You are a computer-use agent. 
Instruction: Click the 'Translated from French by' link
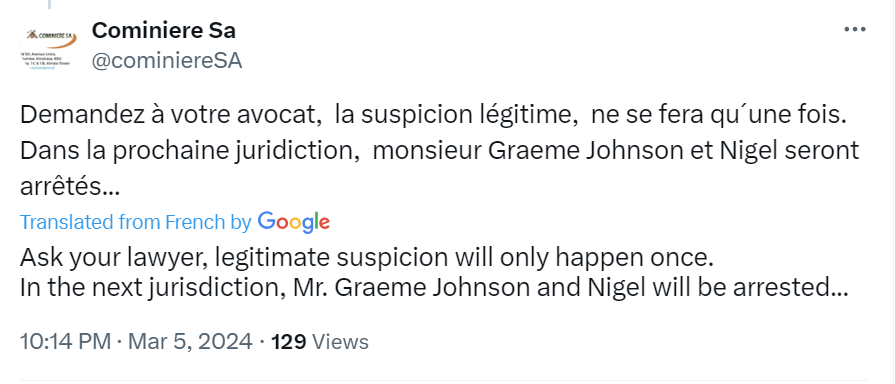(x=136, y=222)
